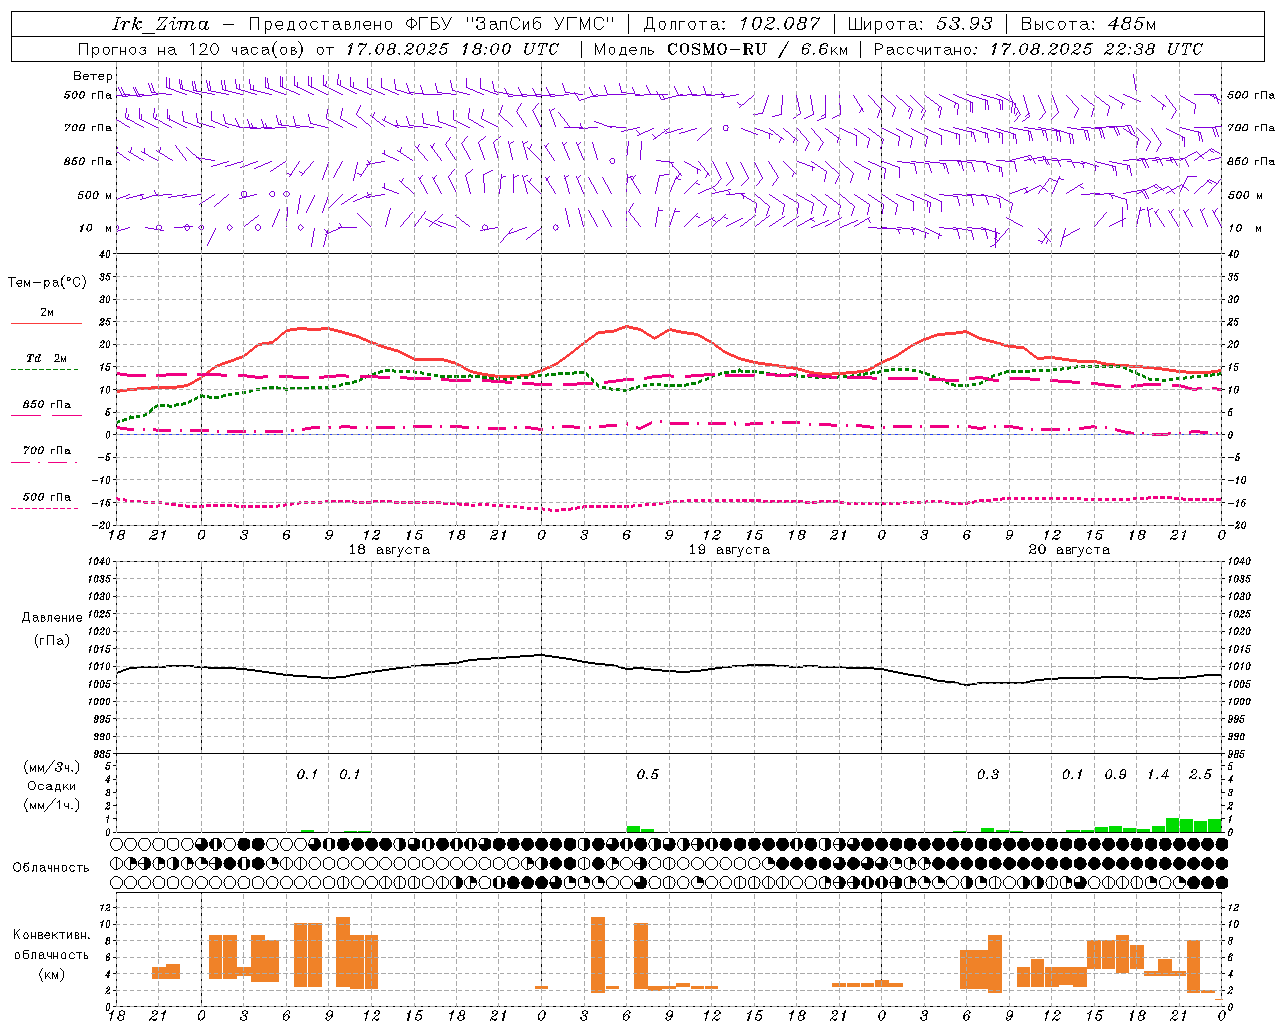Click the Ветер wind panel label
Viewport: 1280px width, 1024px height.
pyautogui.click(x=93, y=76)
